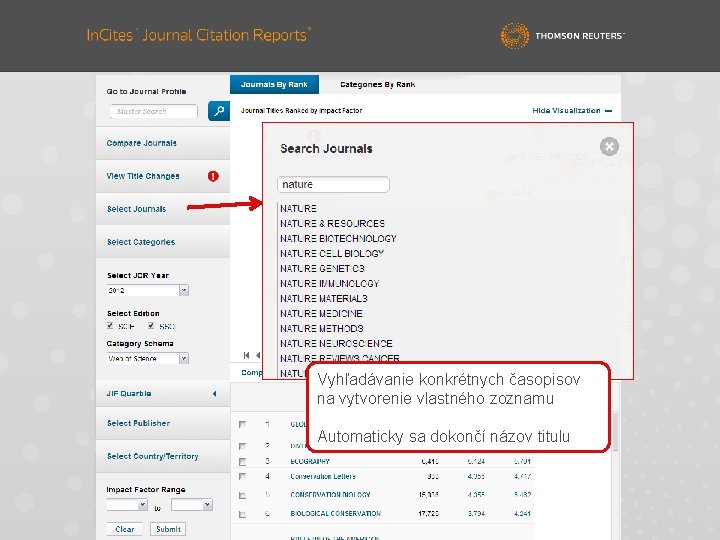Switch to Categories By Rank tab
The height and width of the screenshot is (540, 720).
(x=377, y=84)
